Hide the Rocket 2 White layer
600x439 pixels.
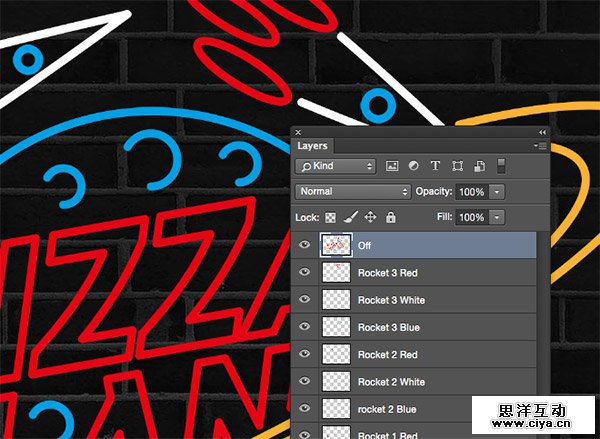[x=305, y=381]
